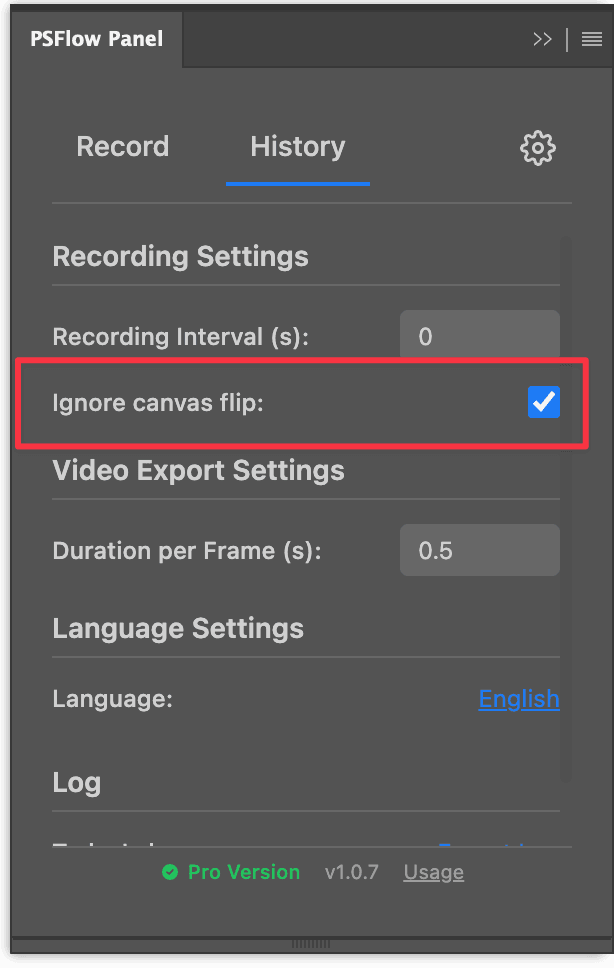Click the Duration per Frame input field
Viewport: 614px width, 968px height.
click(x=479, y=549)
